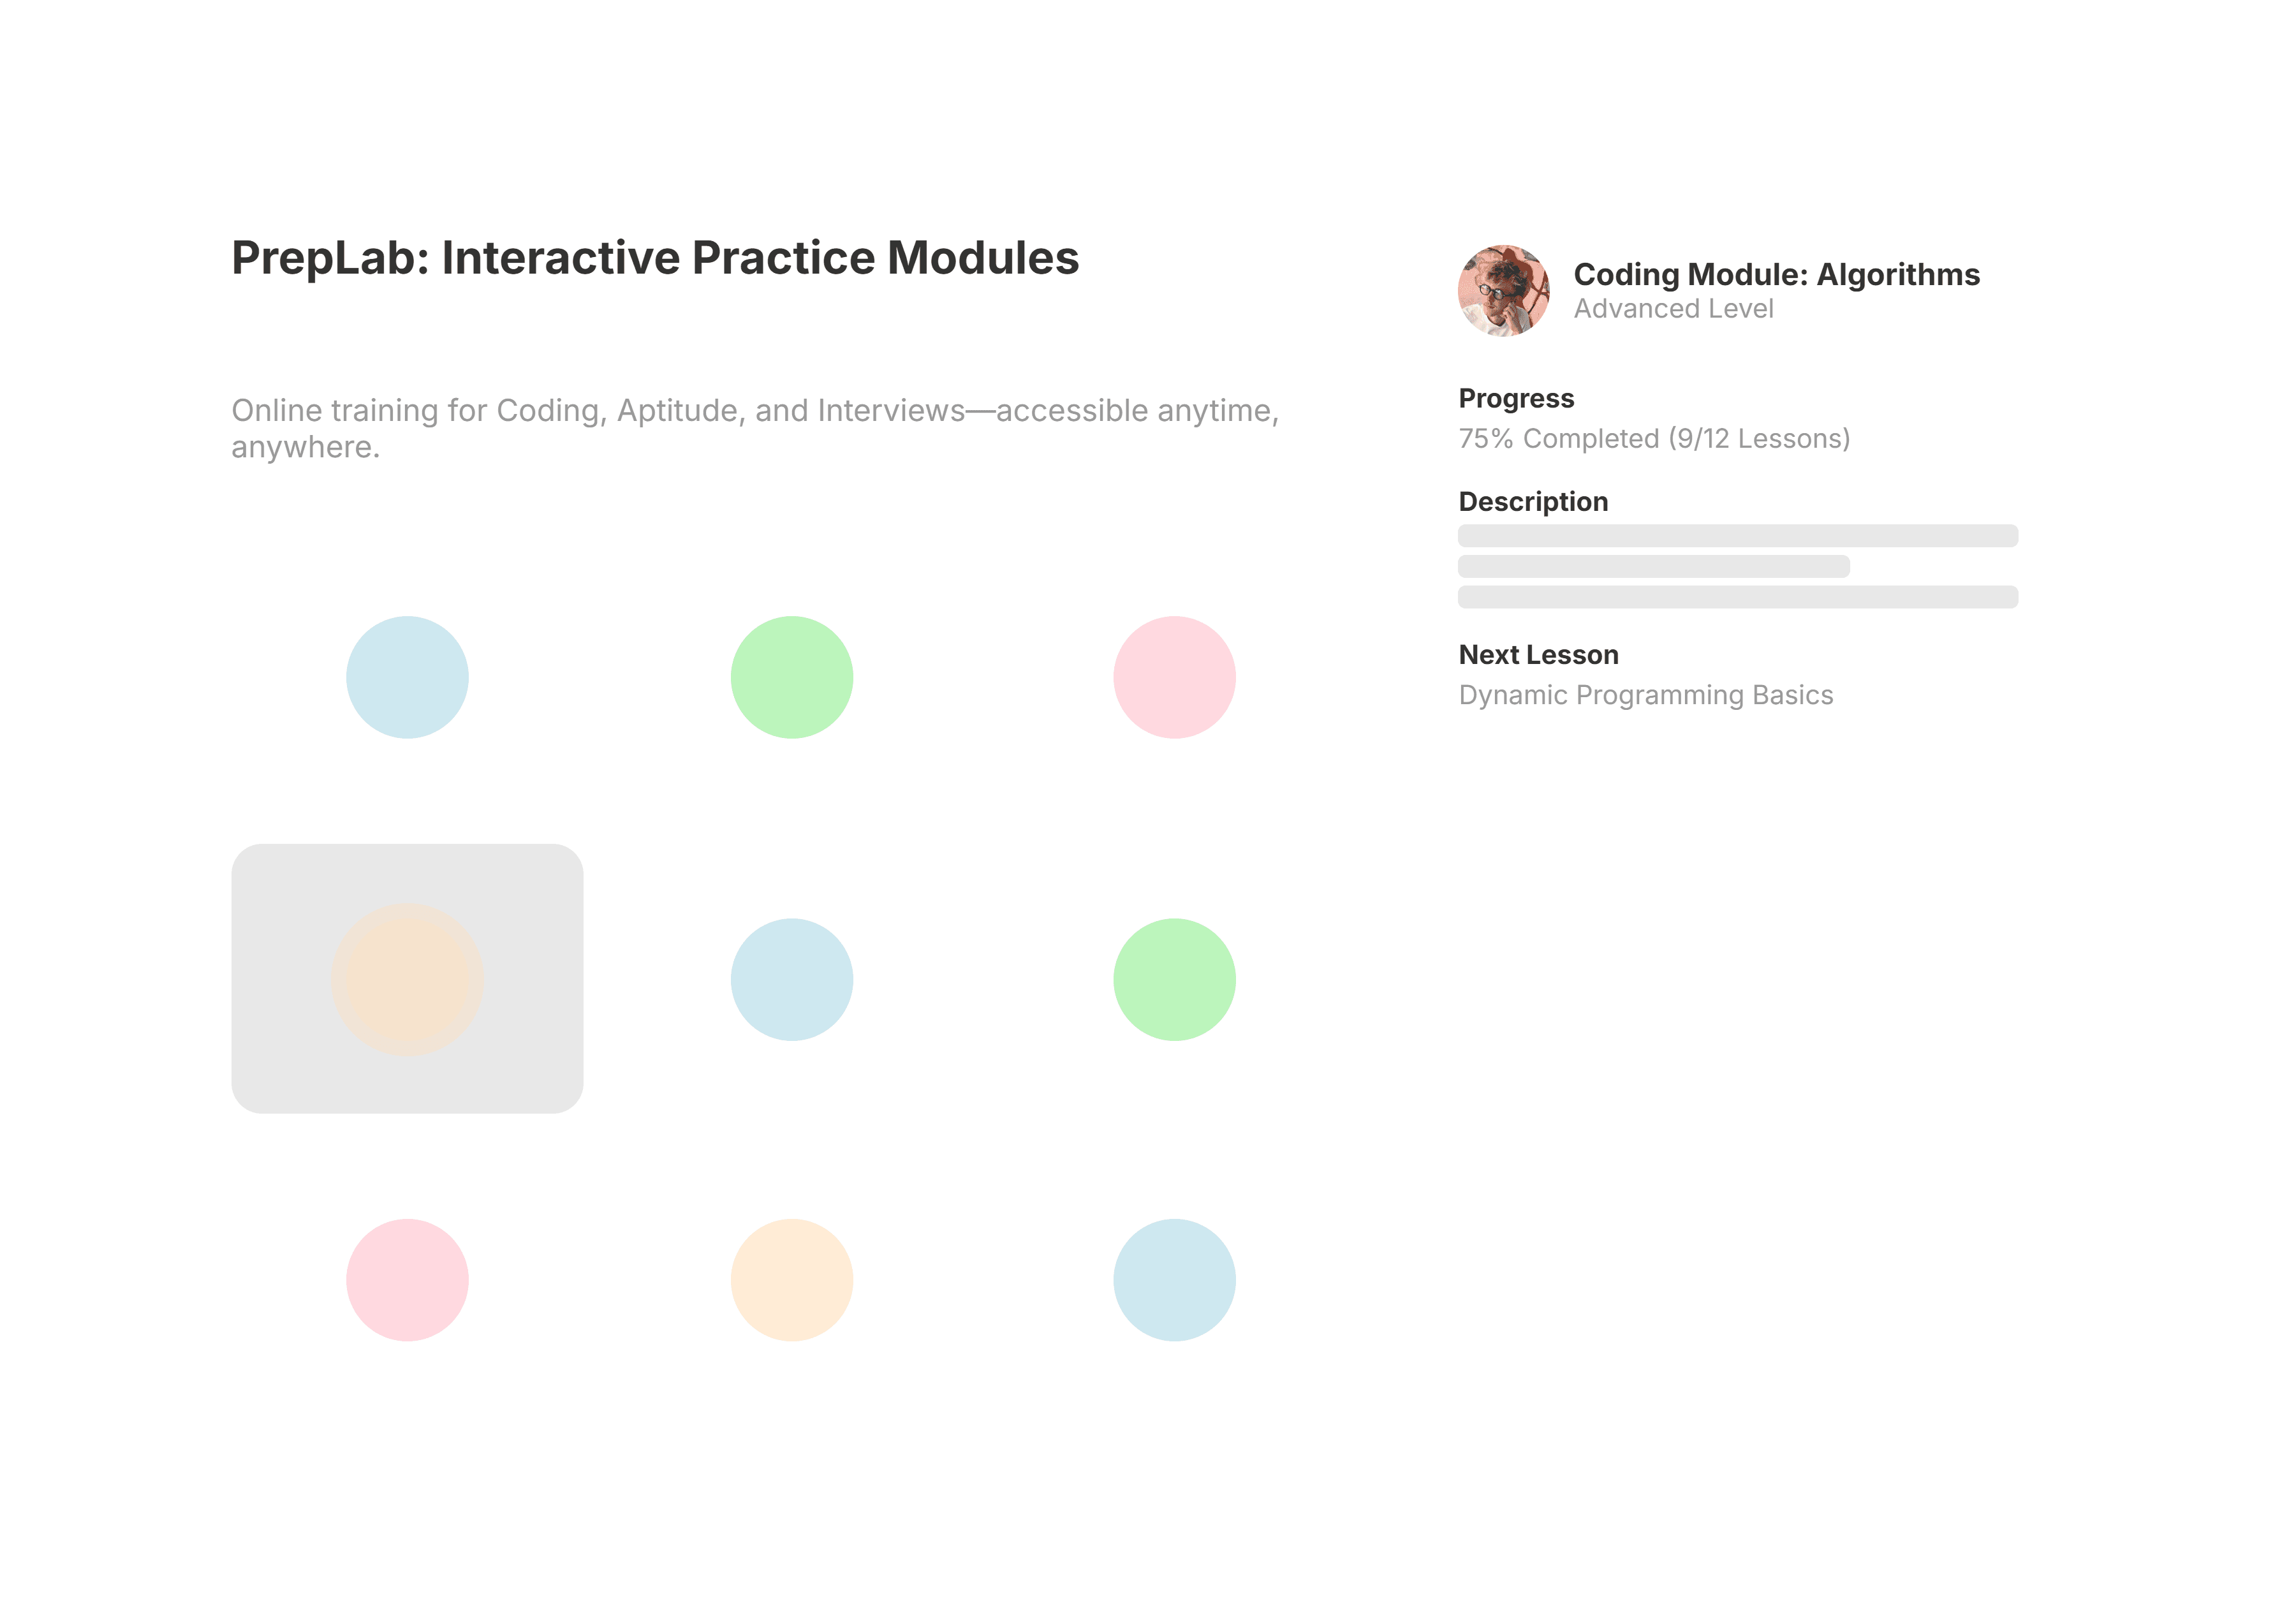Select the orange circle in the bottom row
The image size is (2296, 1615).
click(x=791, y=1279)
